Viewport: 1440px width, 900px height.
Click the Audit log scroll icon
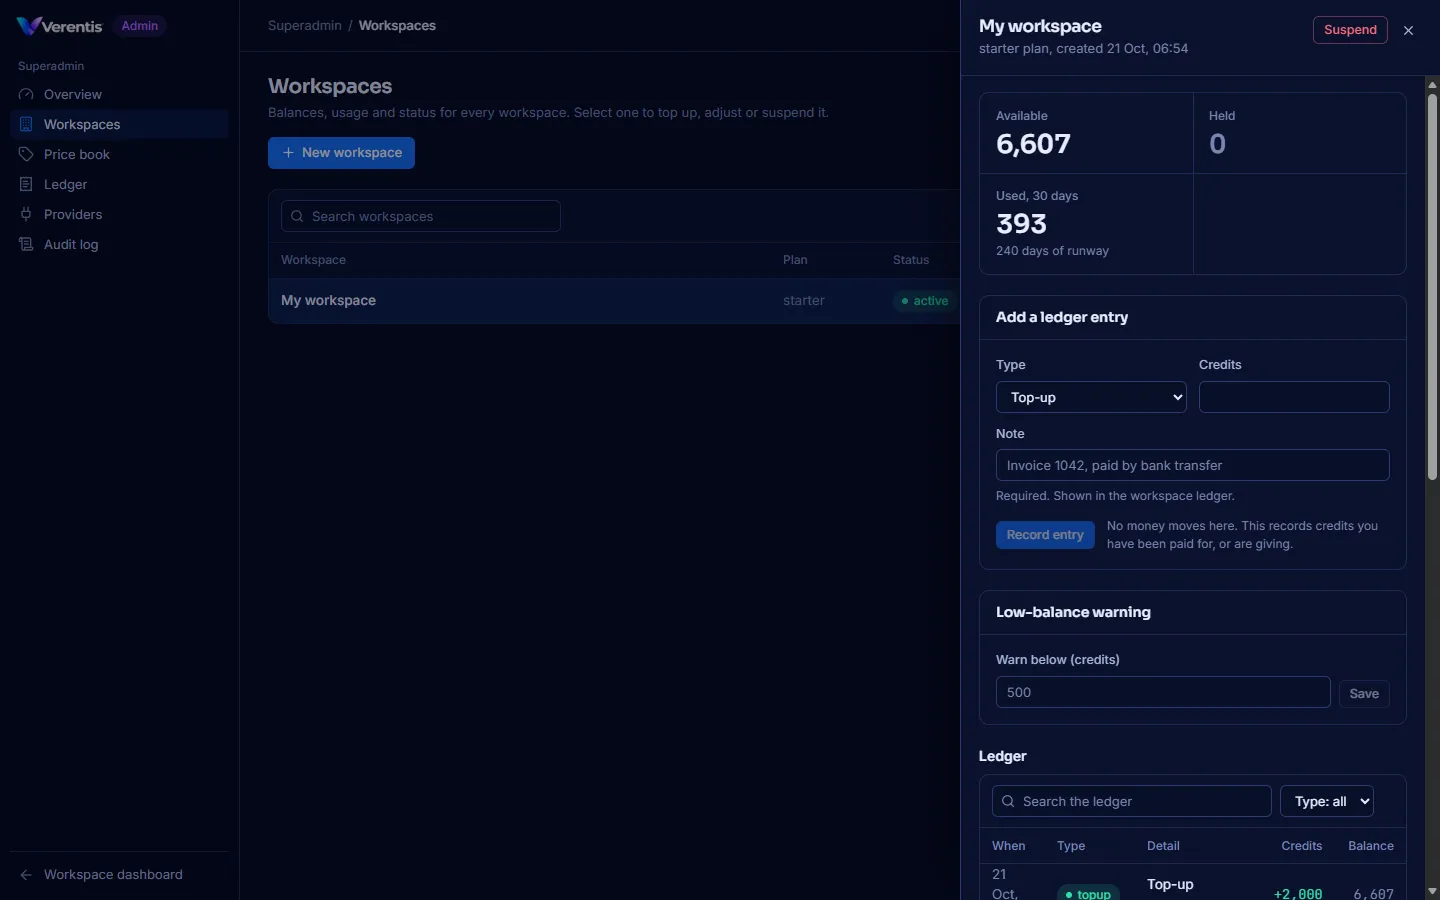(26, 244)
